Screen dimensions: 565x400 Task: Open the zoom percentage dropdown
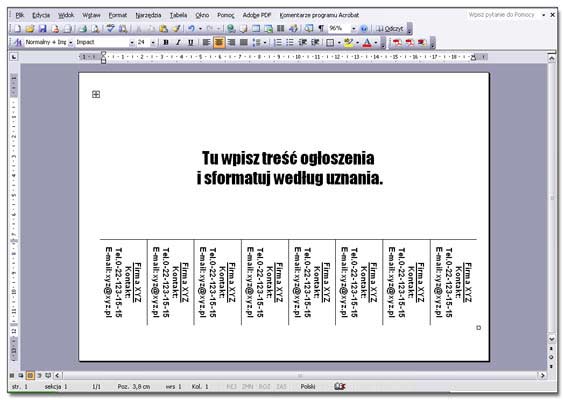(353, 28)
